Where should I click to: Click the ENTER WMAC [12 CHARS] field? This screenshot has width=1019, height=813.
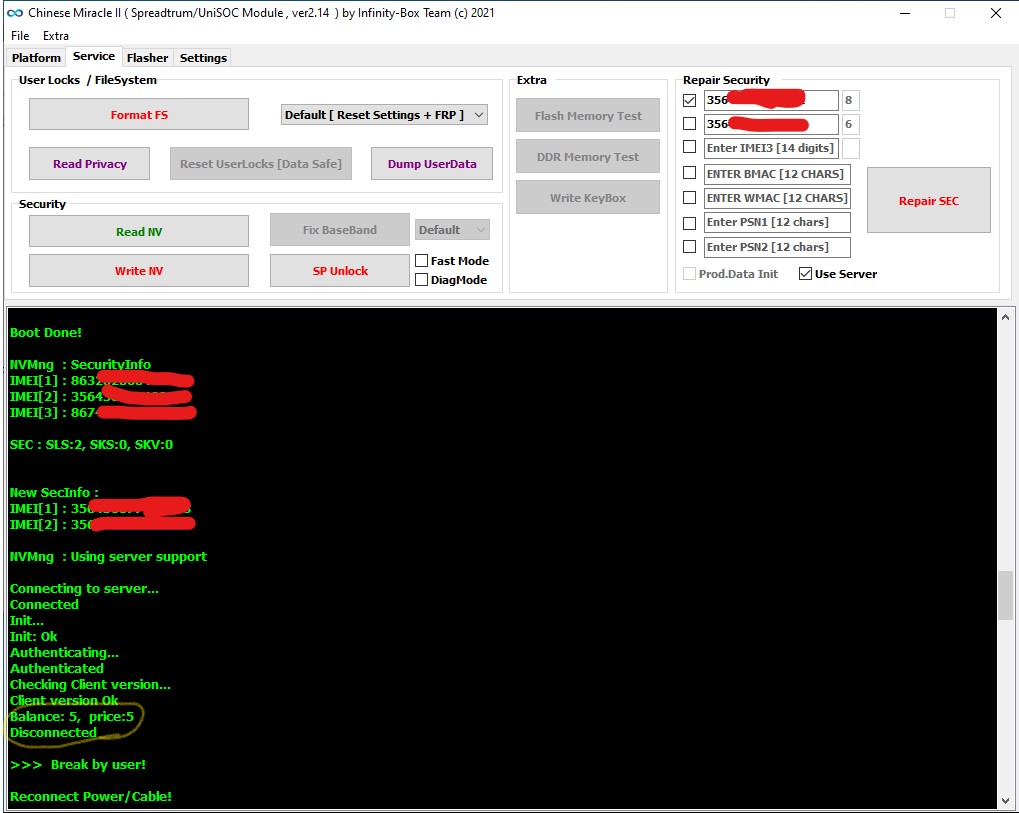(x=777, y=198)
